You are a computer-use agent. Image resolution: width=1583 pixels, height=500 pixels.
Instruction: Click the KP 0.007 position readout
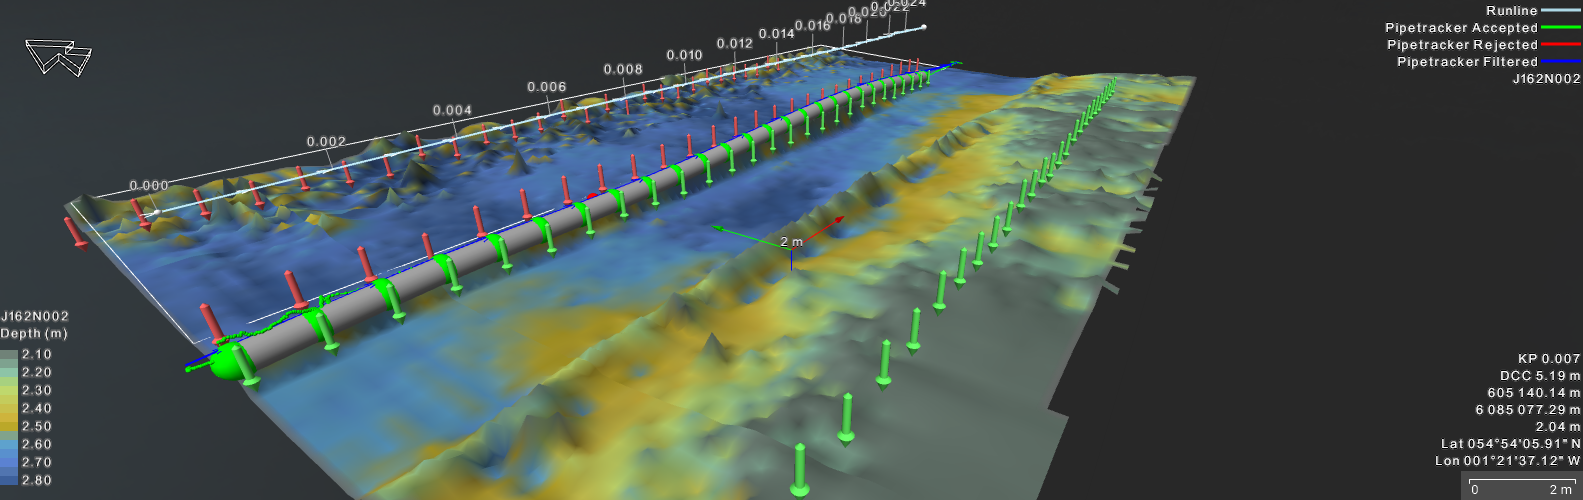[x=1548, y=358]
